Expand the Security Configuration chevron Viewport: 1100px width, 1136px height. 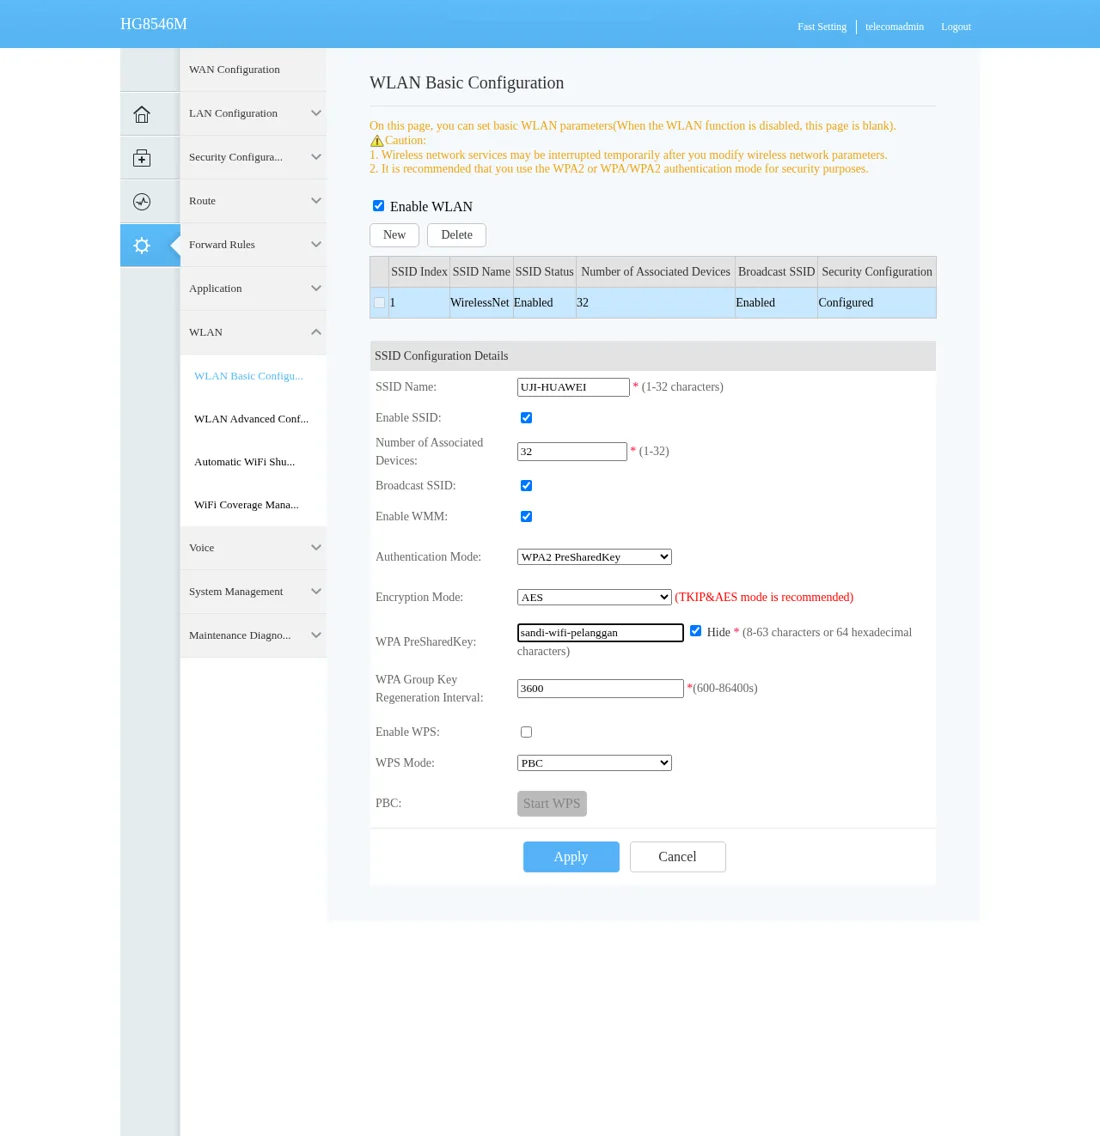pos(316,156)
